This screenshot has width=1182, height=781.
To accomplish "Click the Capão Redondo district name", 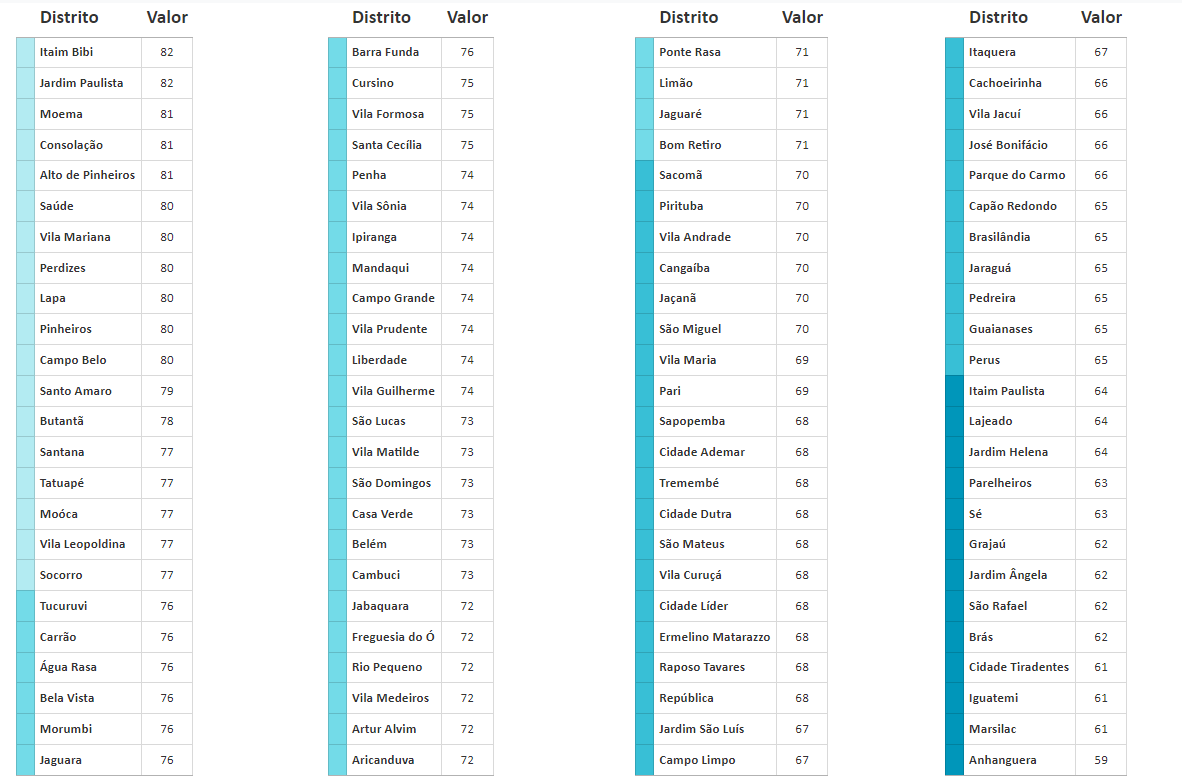I will click(x=1013, y=206).
